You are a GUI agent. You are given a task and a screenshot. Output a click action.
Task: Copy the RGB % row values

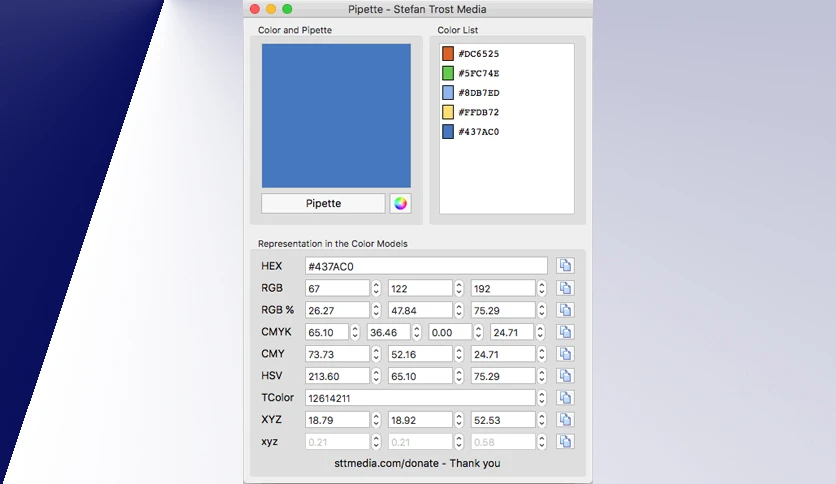pos(565,310)
